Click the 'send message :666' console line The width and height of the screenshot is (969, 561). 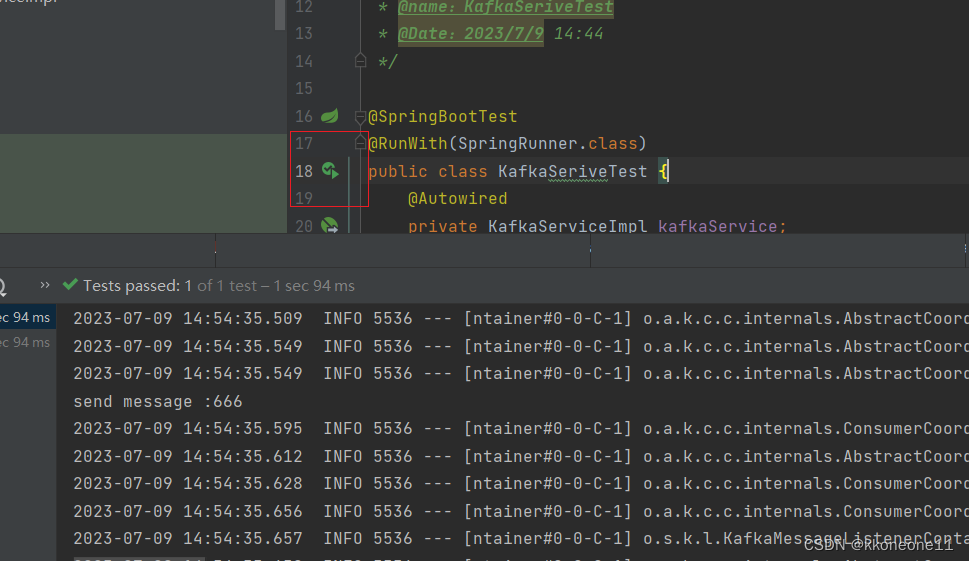click(158, 402)
